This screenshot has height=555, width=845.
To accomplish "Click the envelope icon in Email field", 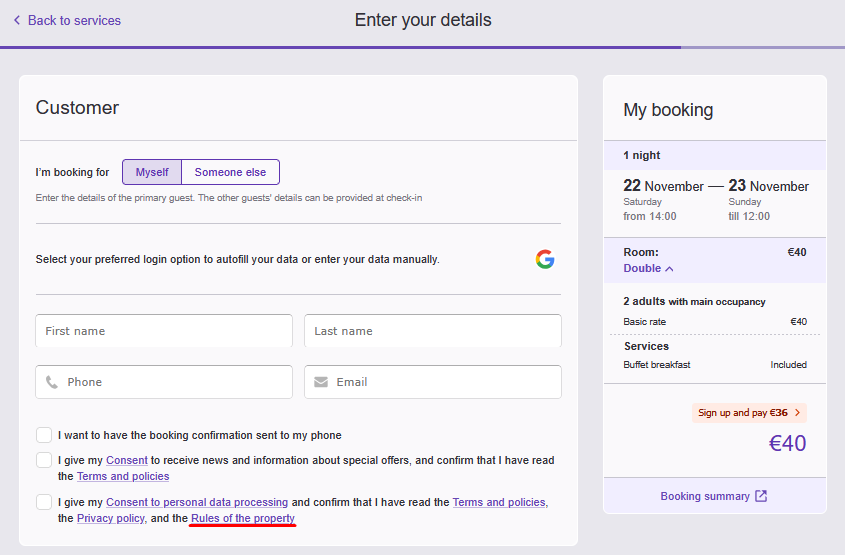I will (321, 382).
